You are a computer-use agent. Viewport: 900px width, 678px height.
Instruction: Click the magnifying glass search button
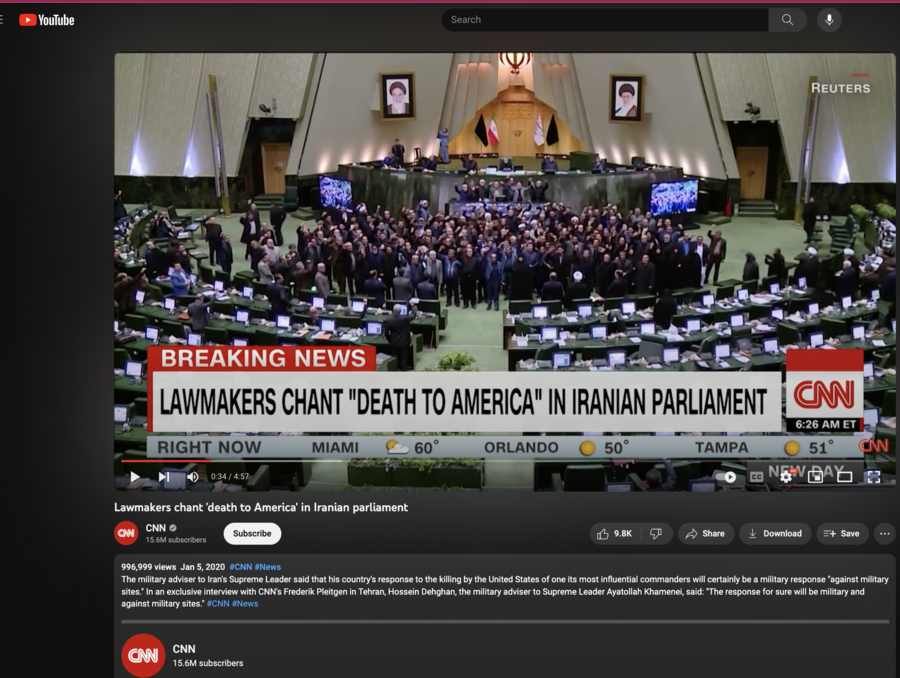pos(788,20)
